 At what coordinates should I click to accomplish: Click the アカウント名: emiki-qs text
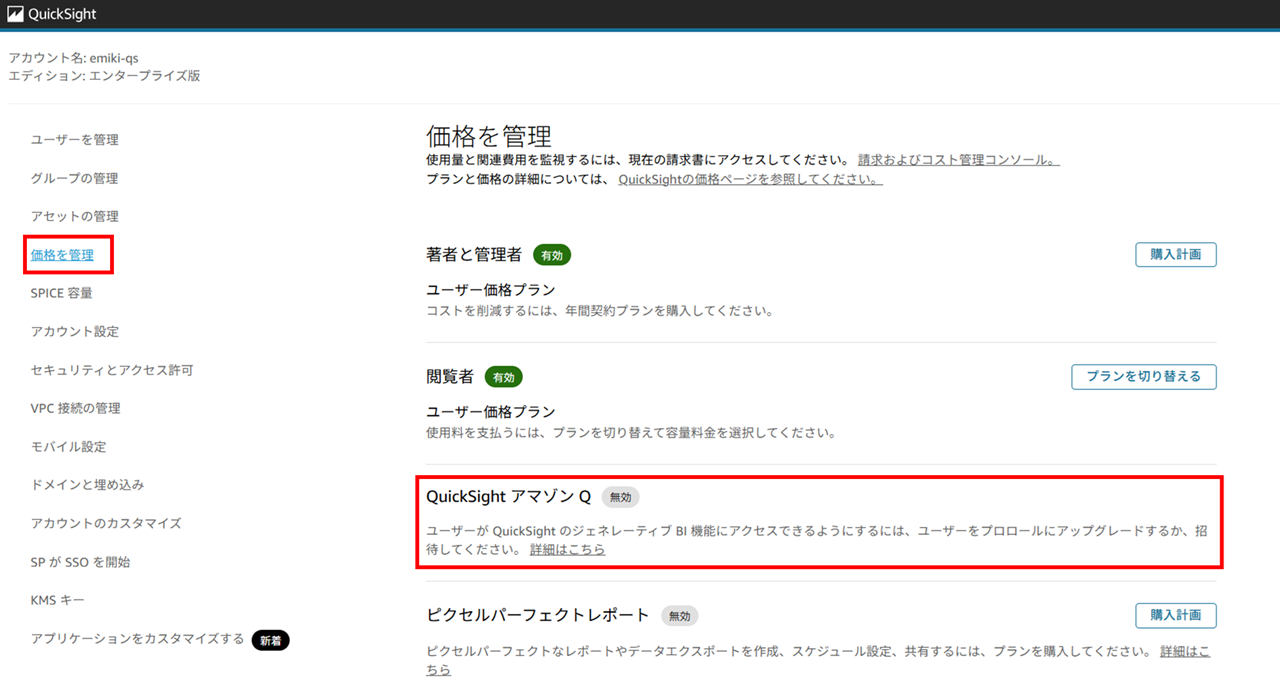[73, 58]
